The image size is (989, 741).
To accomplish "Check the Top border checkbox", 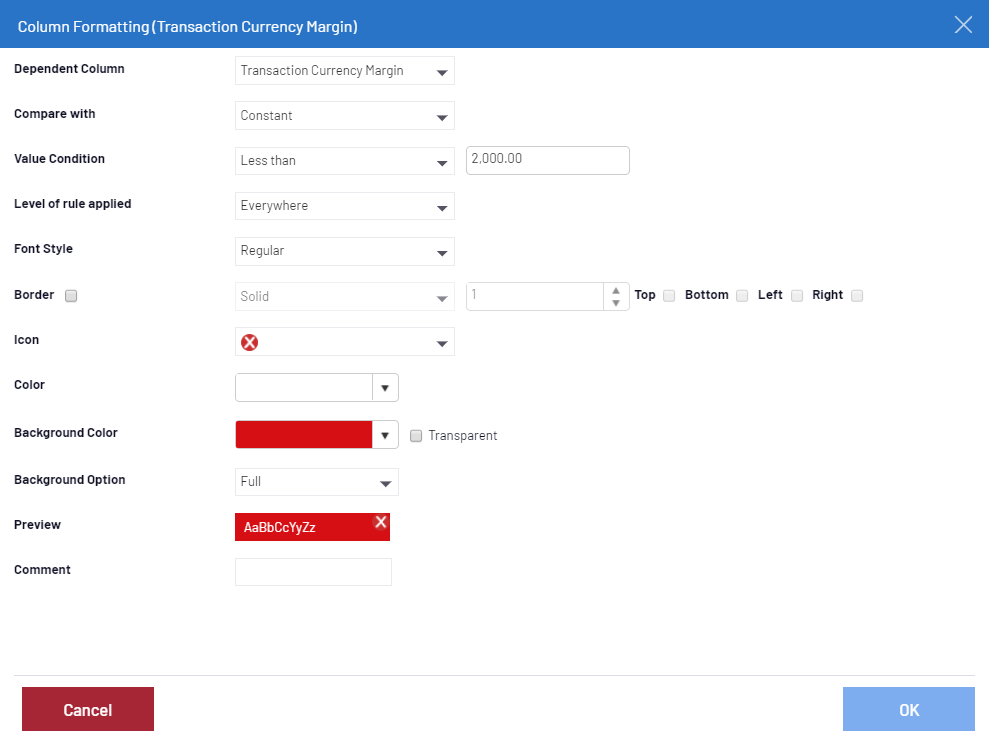I will (x=669, y=296).
